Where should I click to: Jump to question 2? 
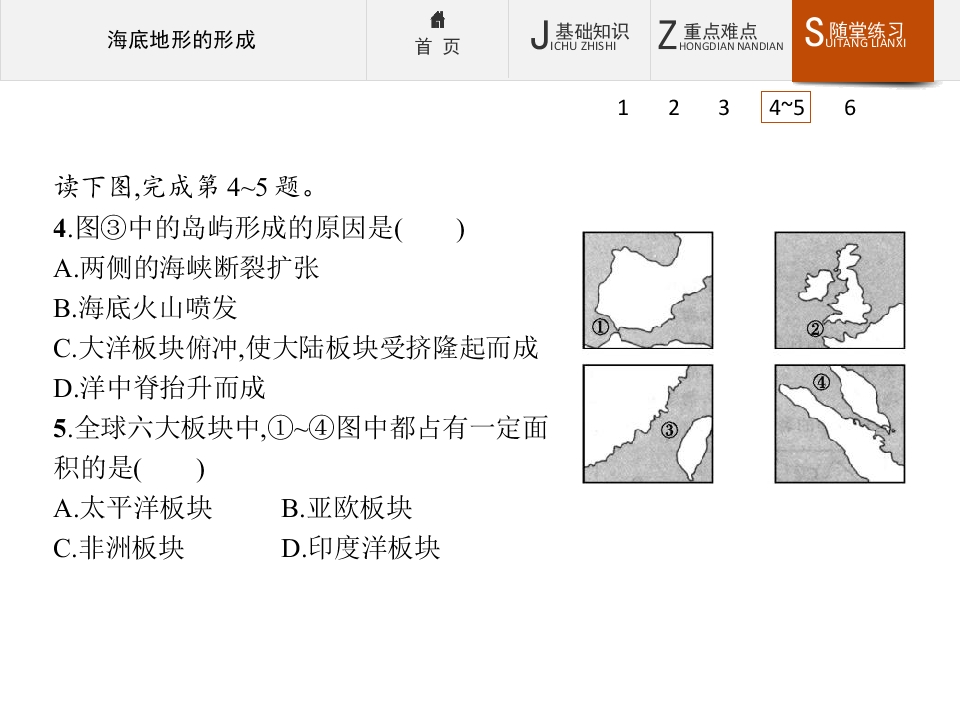673,108
